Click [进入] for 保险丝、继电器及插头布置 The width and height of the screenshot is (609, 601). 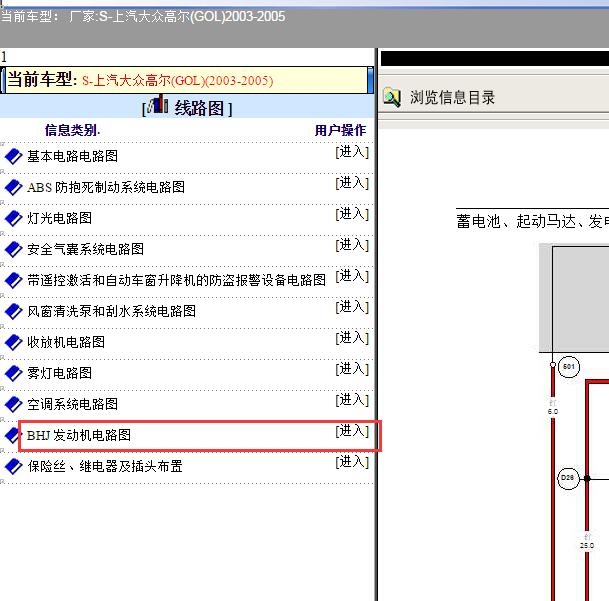[352, 463]
